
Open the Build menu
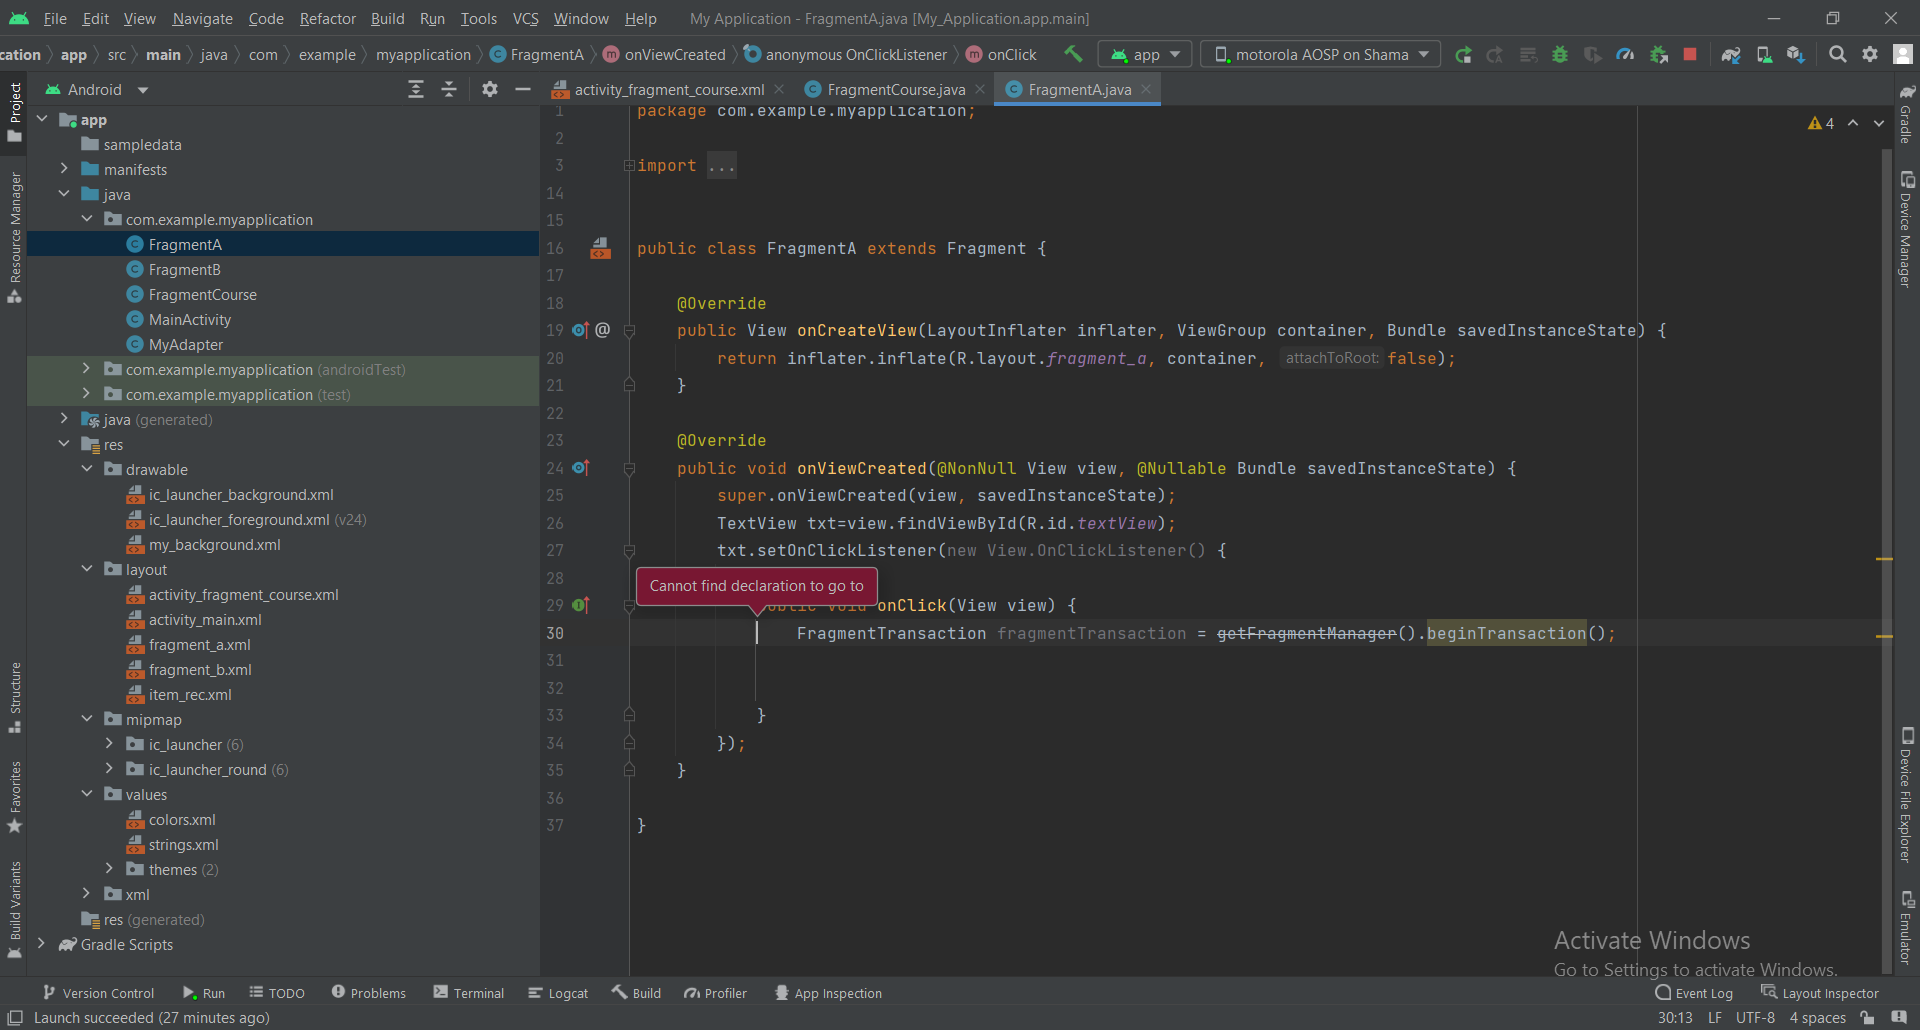coord(387,18)
